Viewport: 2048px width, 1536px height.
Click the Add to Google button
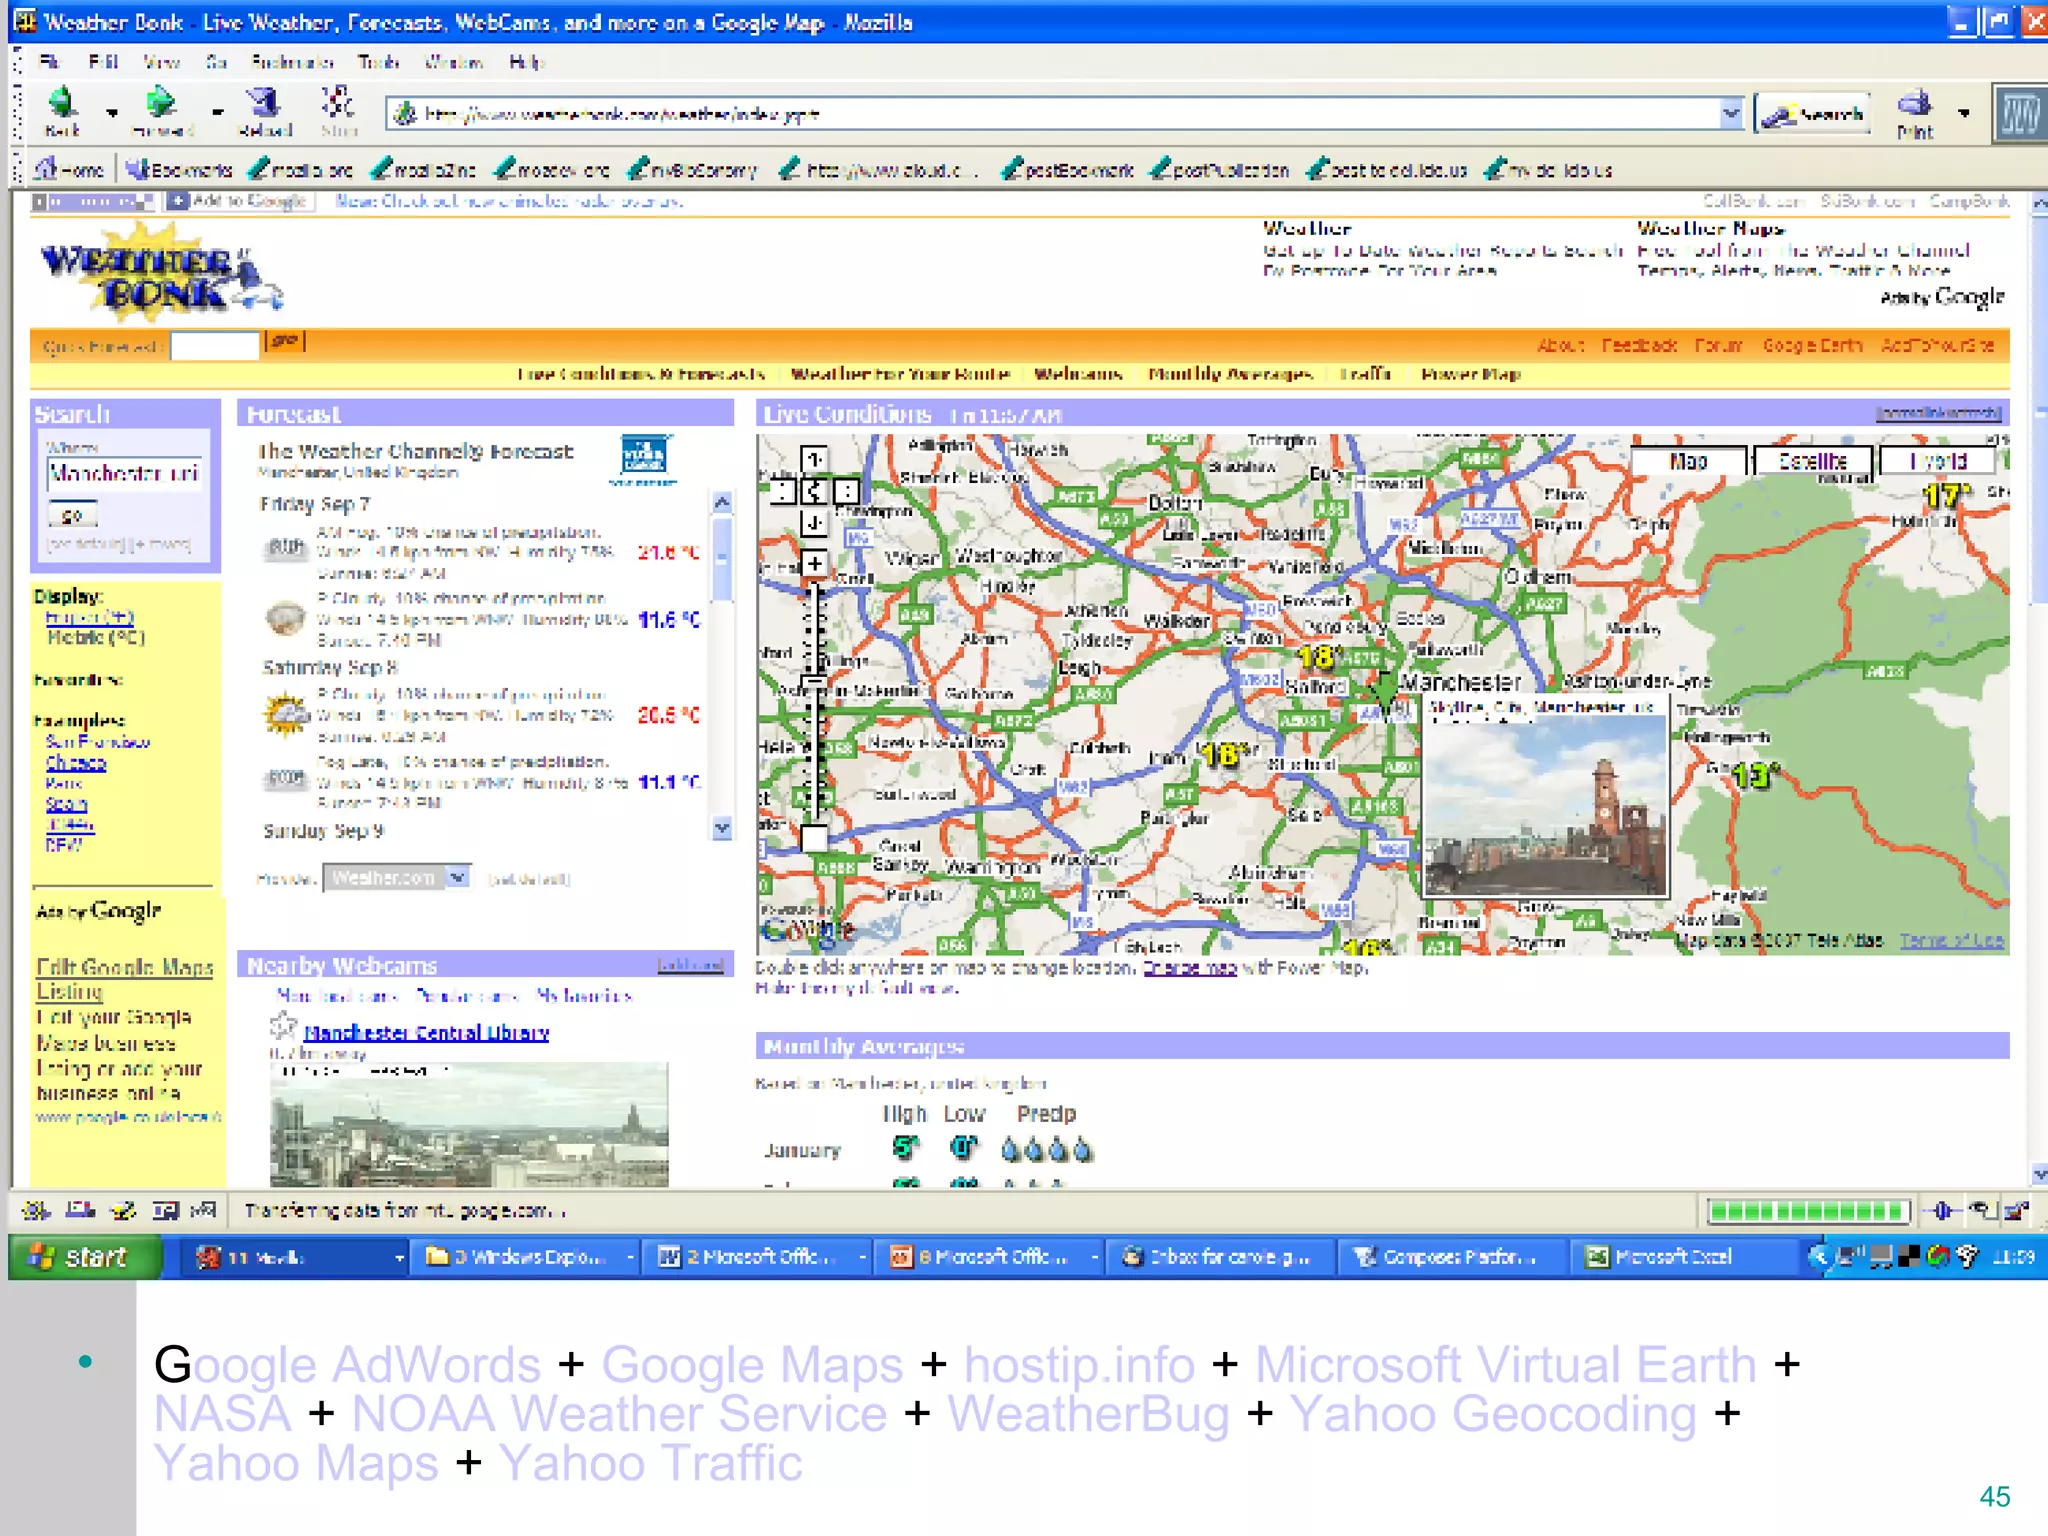[x=238, y=201]
